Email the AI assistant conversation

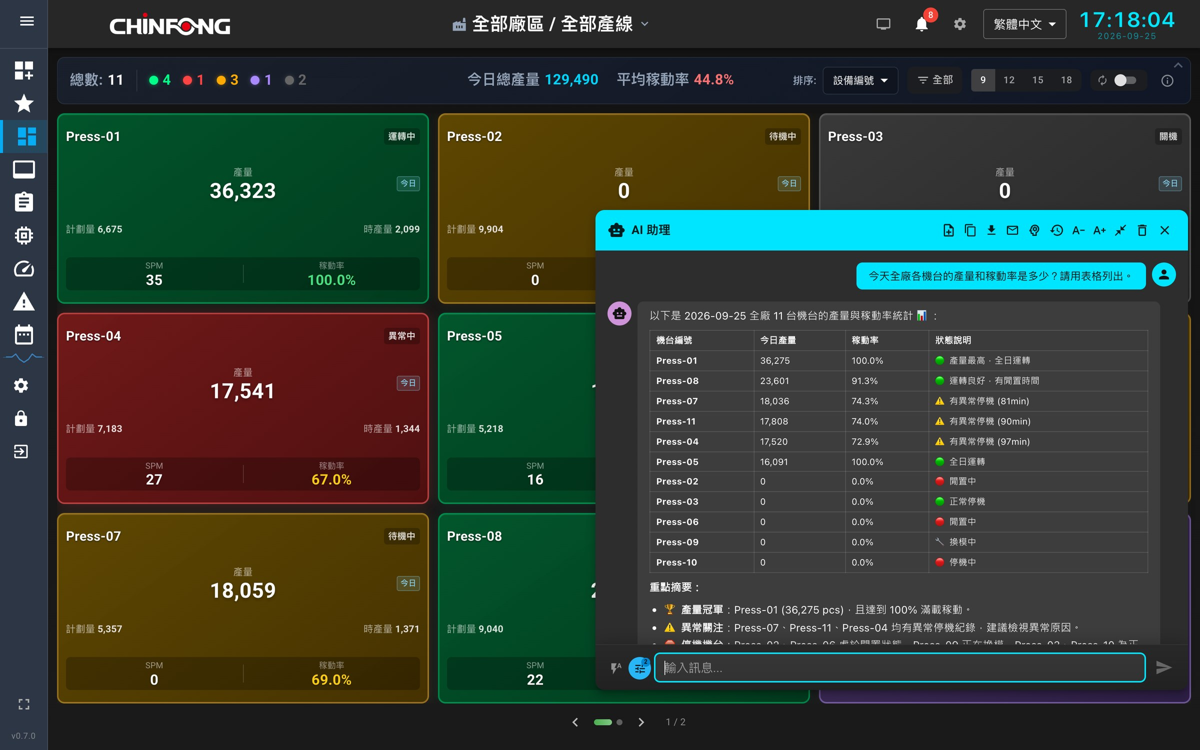1012,230
